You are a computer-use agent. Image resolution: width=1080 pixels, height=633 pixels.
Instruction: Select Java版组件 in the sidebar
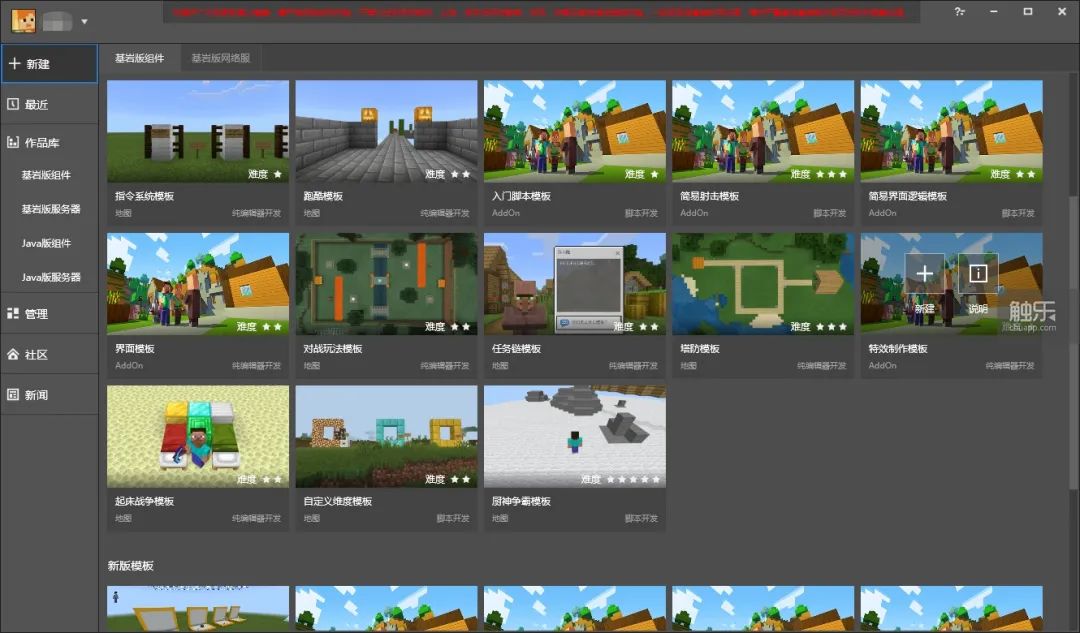(x=46, y=243)
